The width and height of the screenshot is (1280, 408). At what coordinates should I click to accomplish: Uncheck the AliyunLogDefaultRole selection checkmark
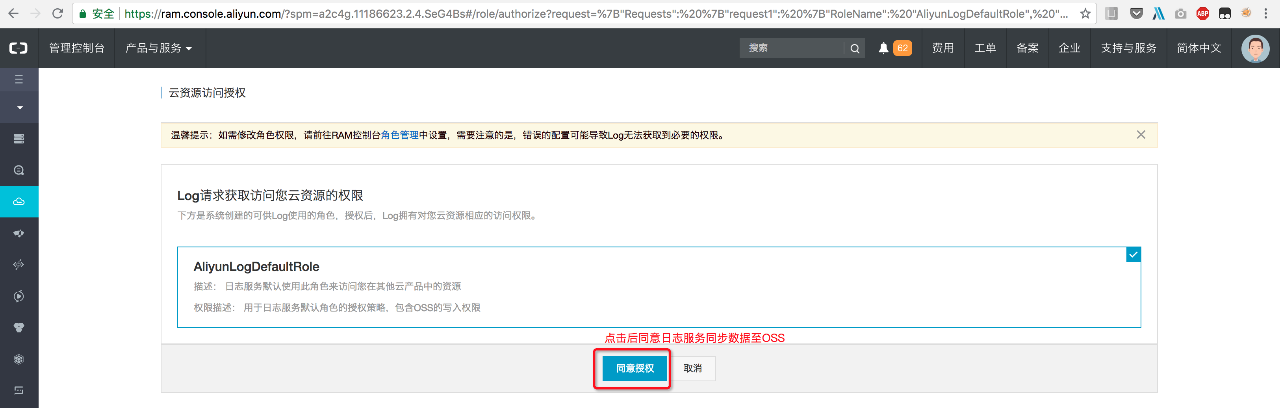point(1133,255)
